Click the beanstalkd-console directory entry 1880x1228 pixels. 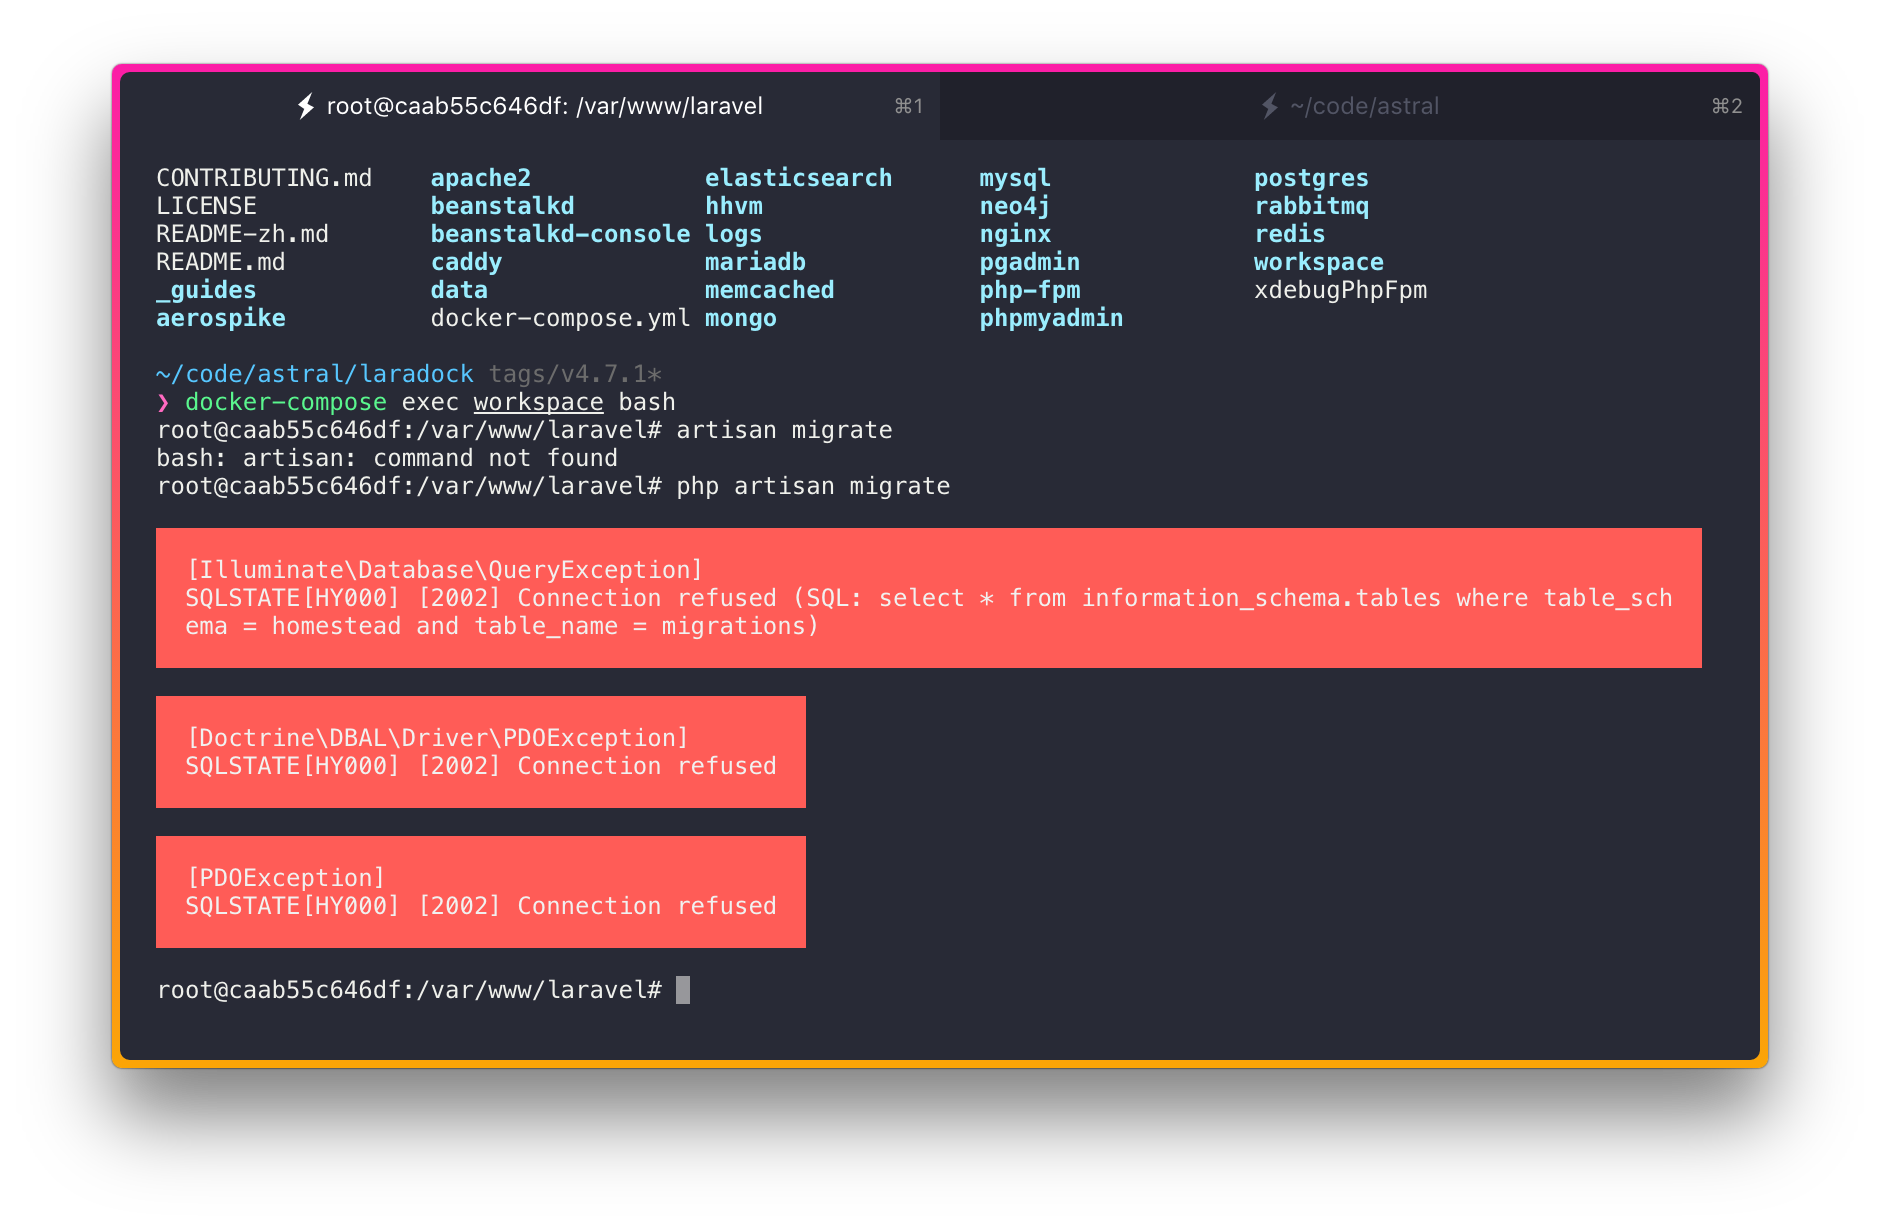pyautogui.click(x=560, y=234)
